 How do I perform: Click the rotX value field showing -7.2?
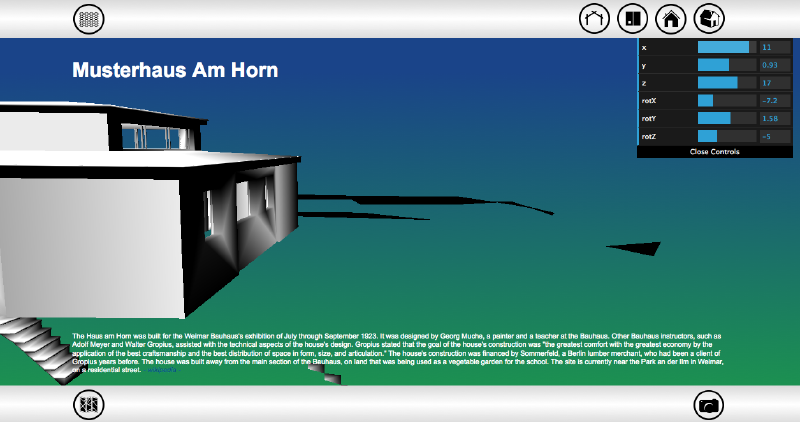[775, 101]
